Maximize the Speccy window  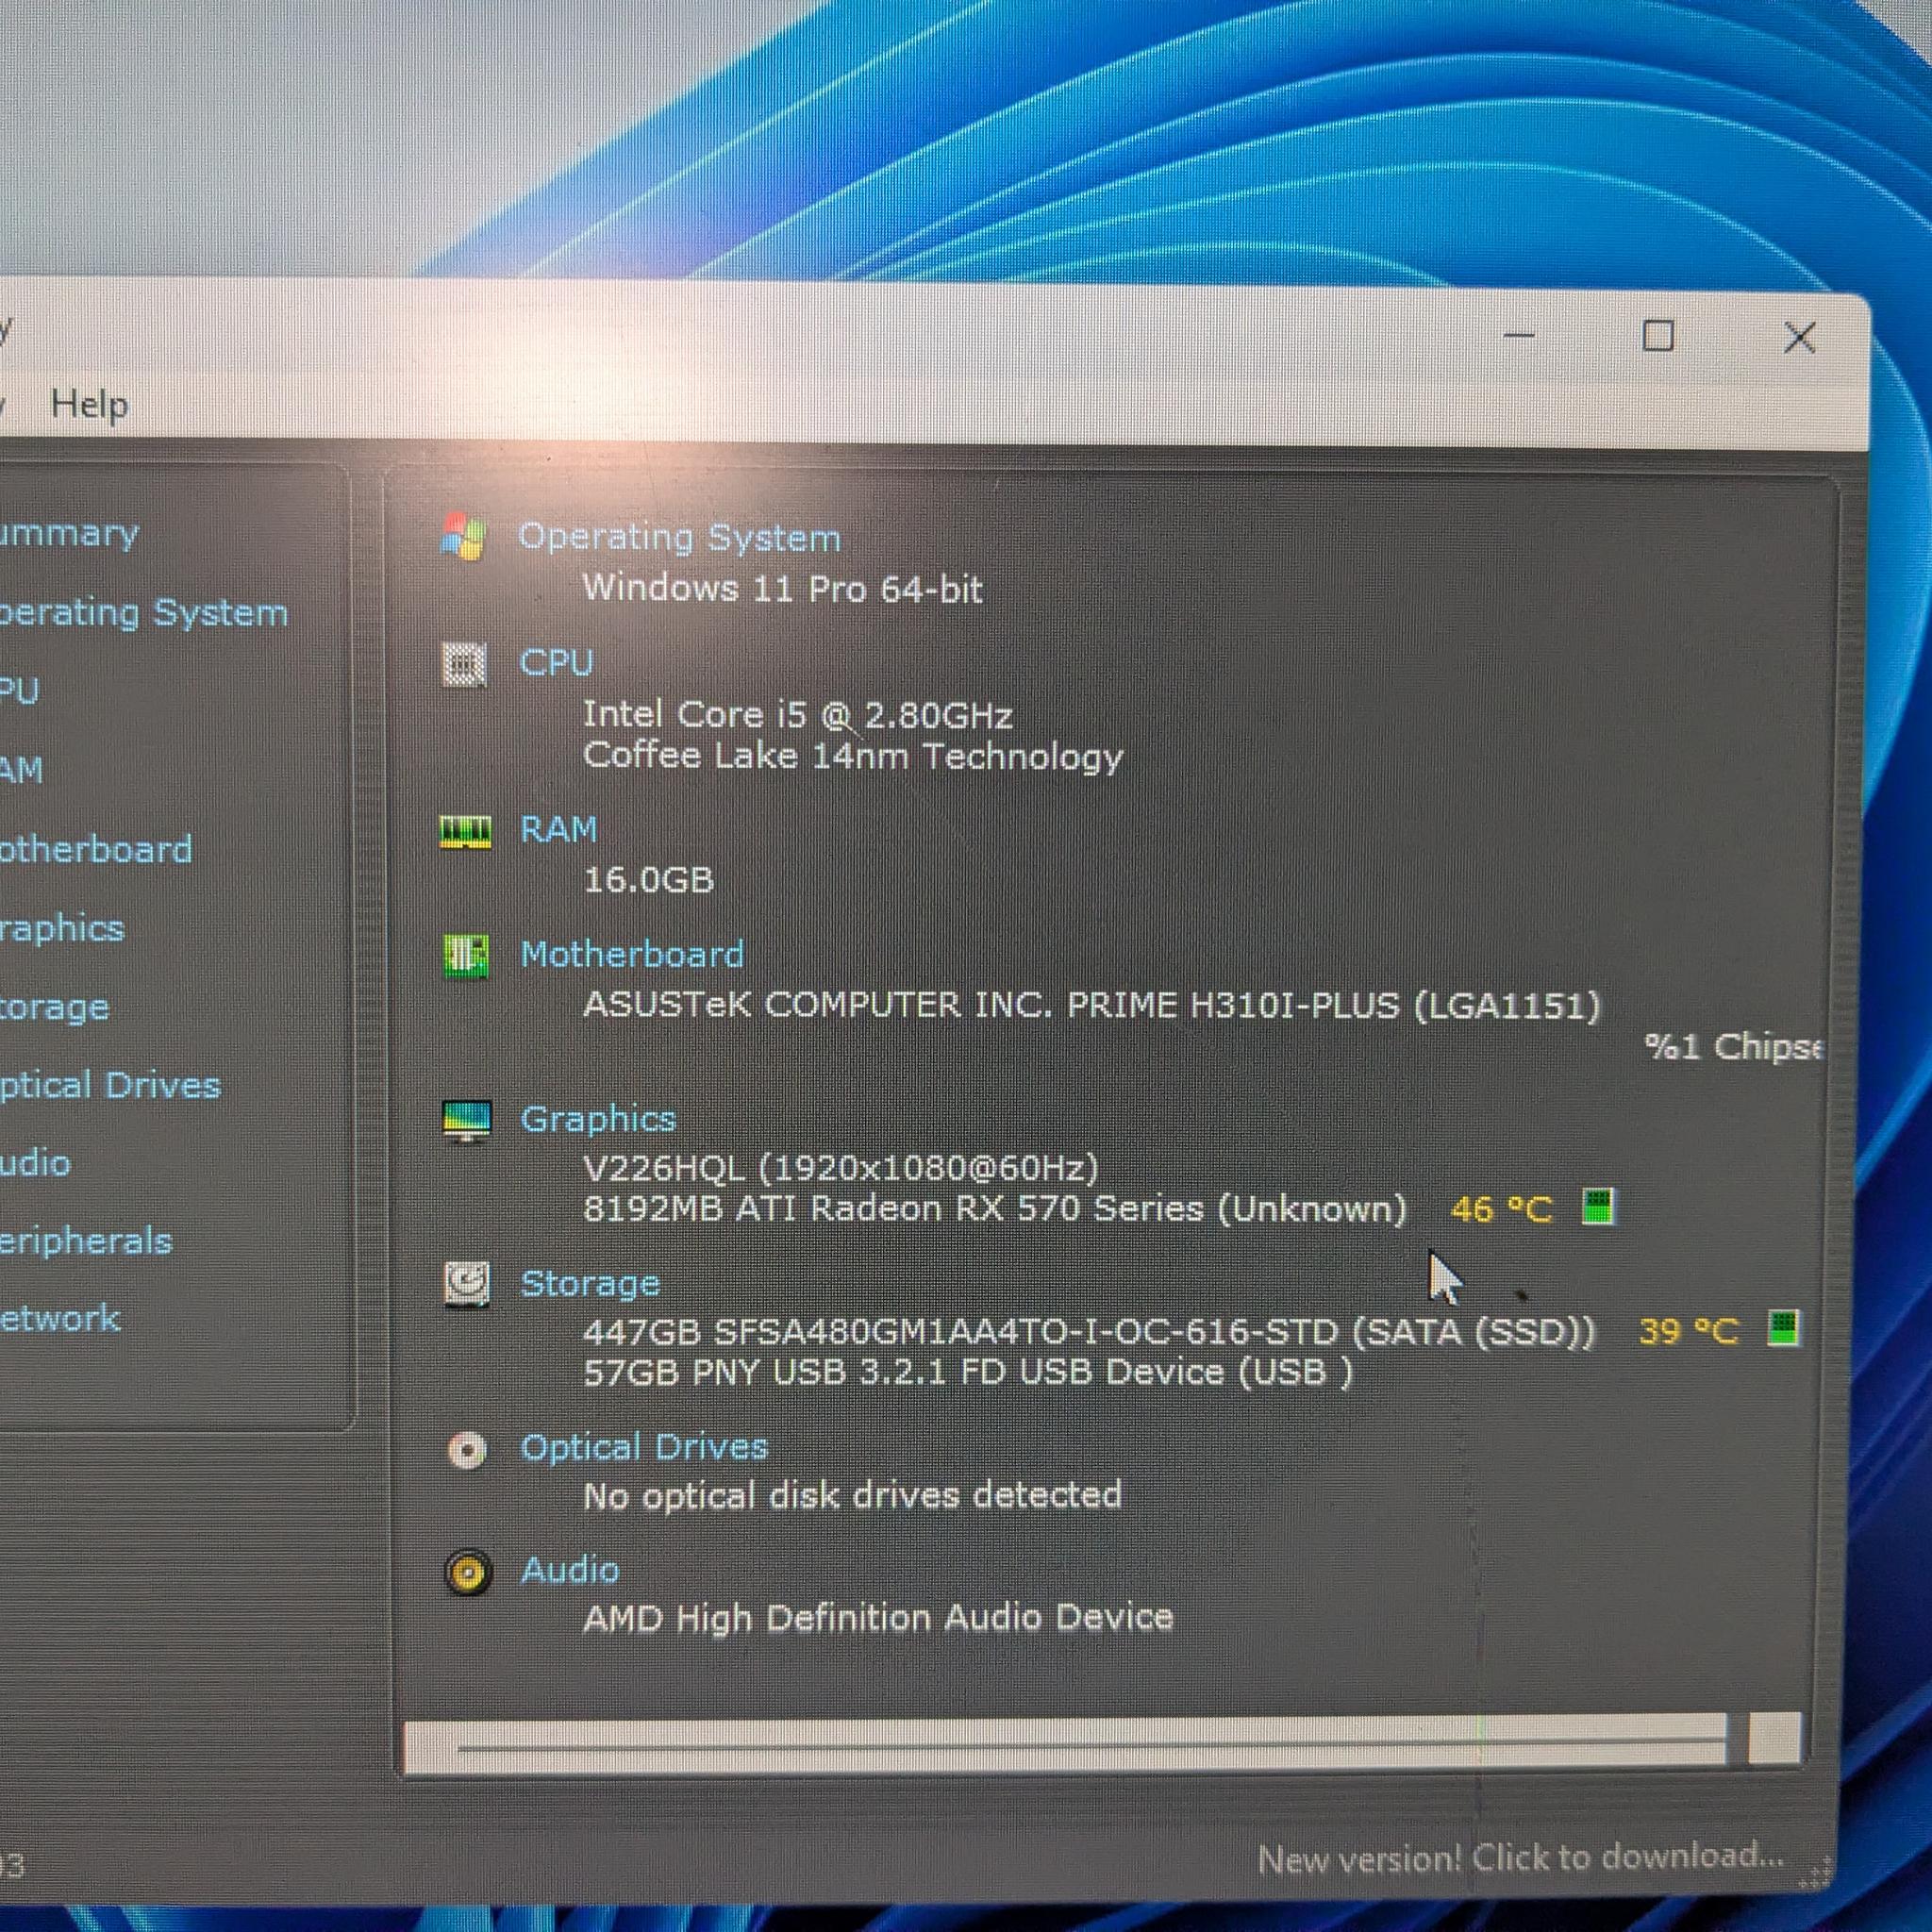(1659, 336)
